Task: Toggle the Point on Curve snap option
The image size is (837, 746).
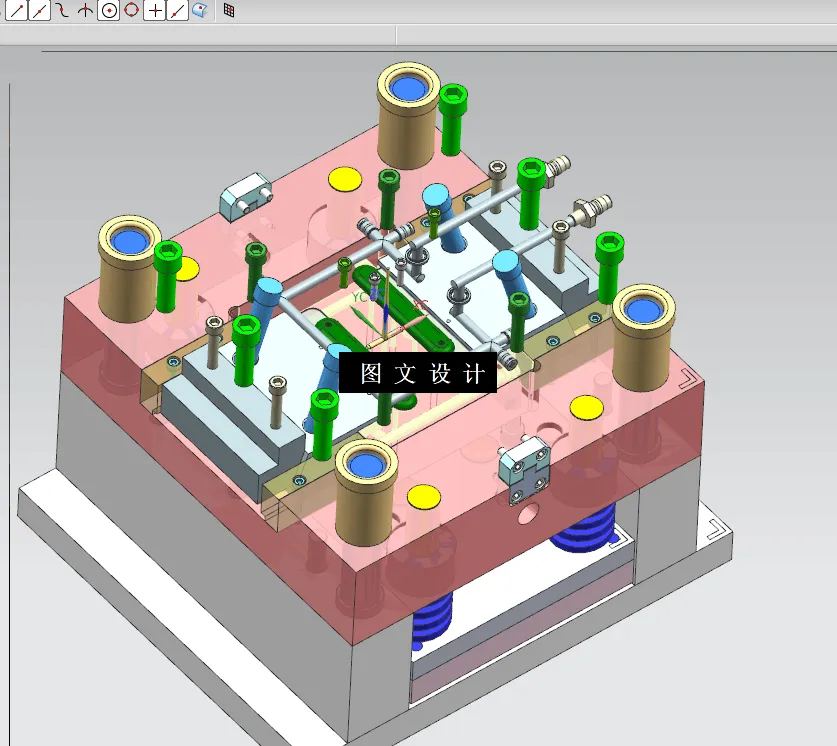Action: [x=177, y=10]
